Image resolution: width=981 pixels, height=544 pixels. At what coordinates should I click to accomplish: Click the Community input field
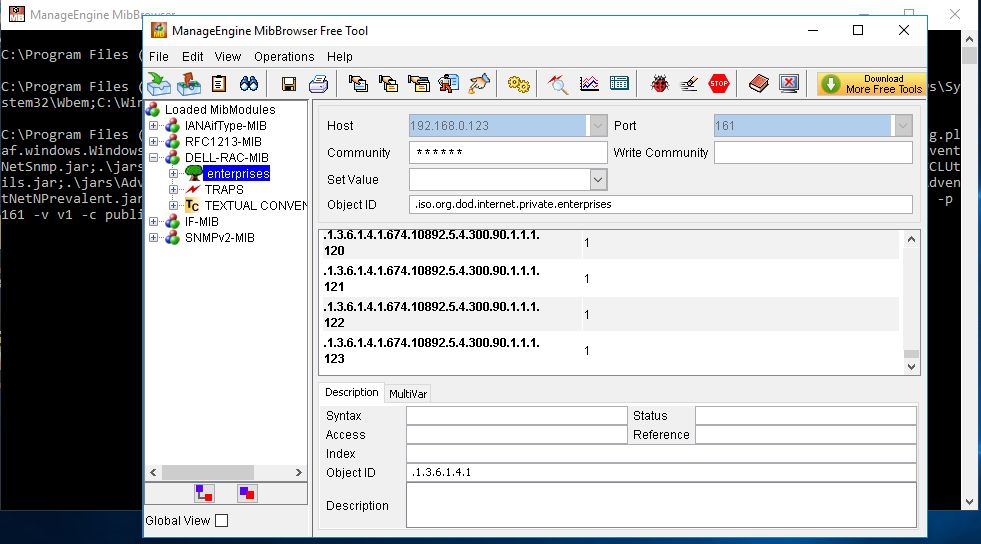508,153
